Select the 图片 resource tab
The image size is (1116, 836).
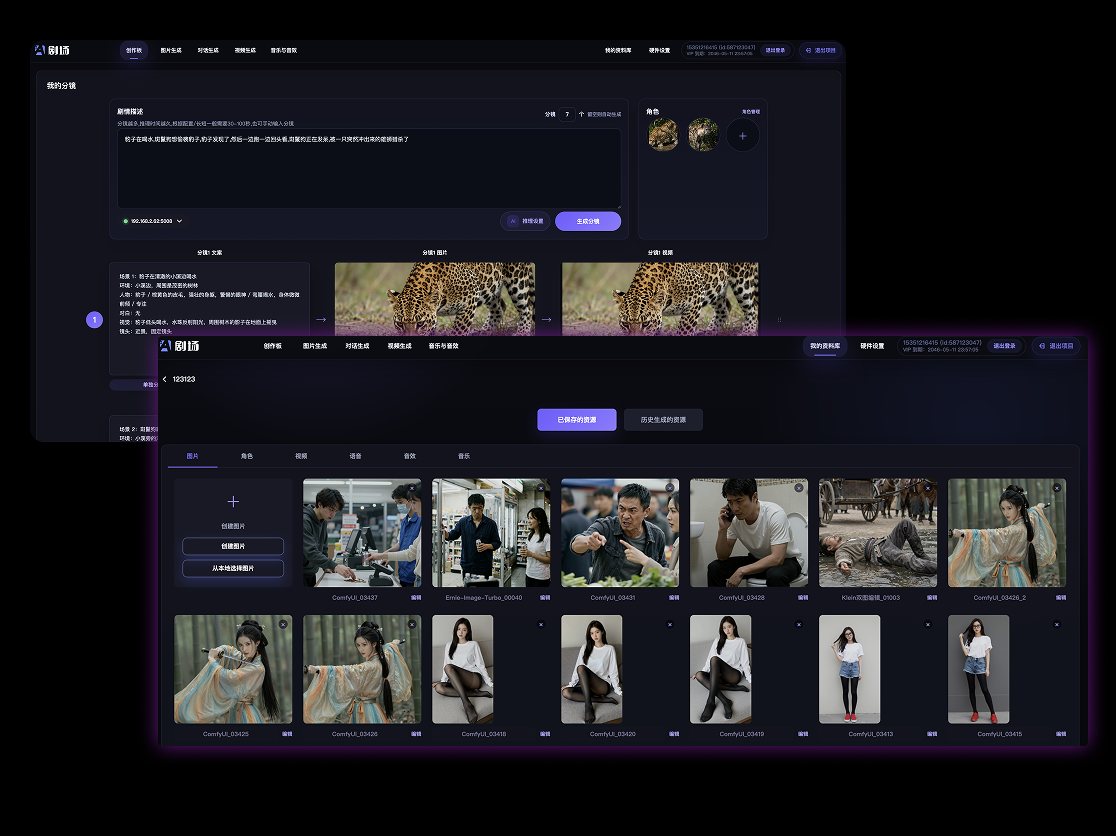[192, 456]
